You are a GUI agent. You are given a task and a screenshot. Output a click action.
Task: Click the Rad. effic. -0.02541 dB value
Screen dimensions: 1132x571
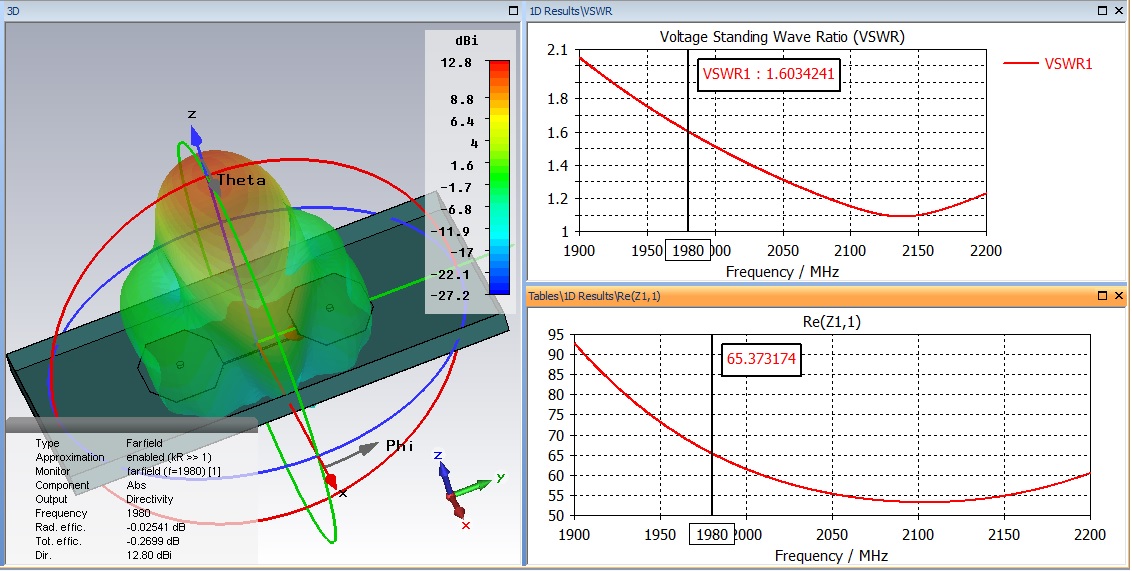(156, 527)
